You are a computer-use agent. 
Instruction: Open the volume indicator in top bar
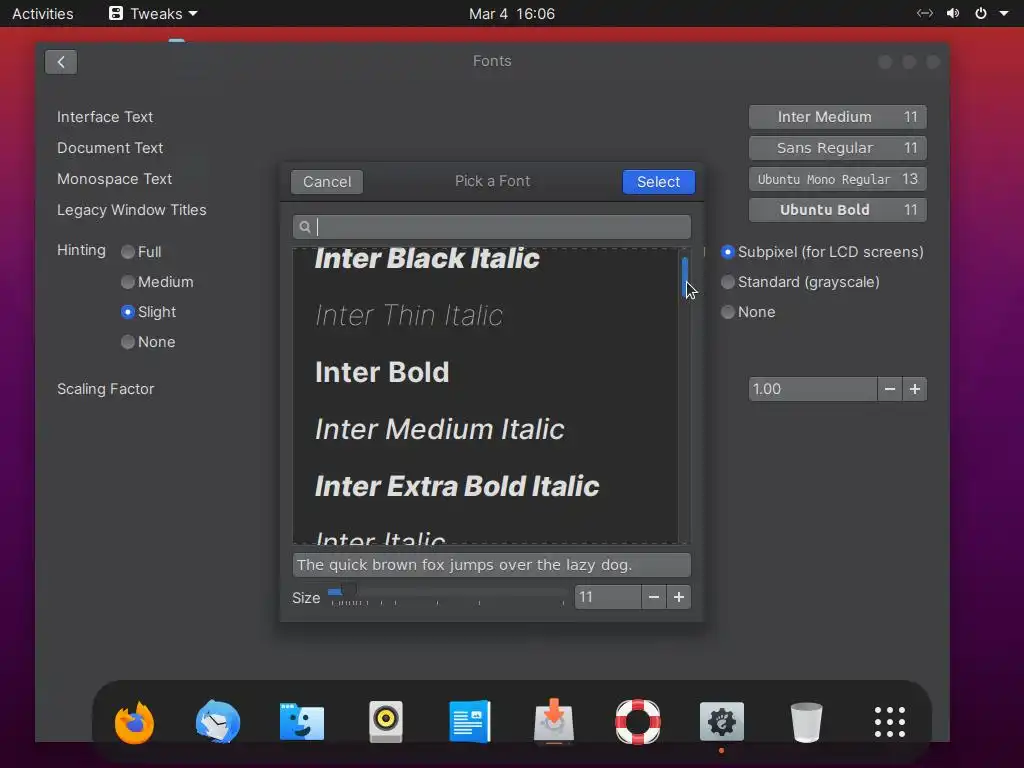click(x=953, y=14)
